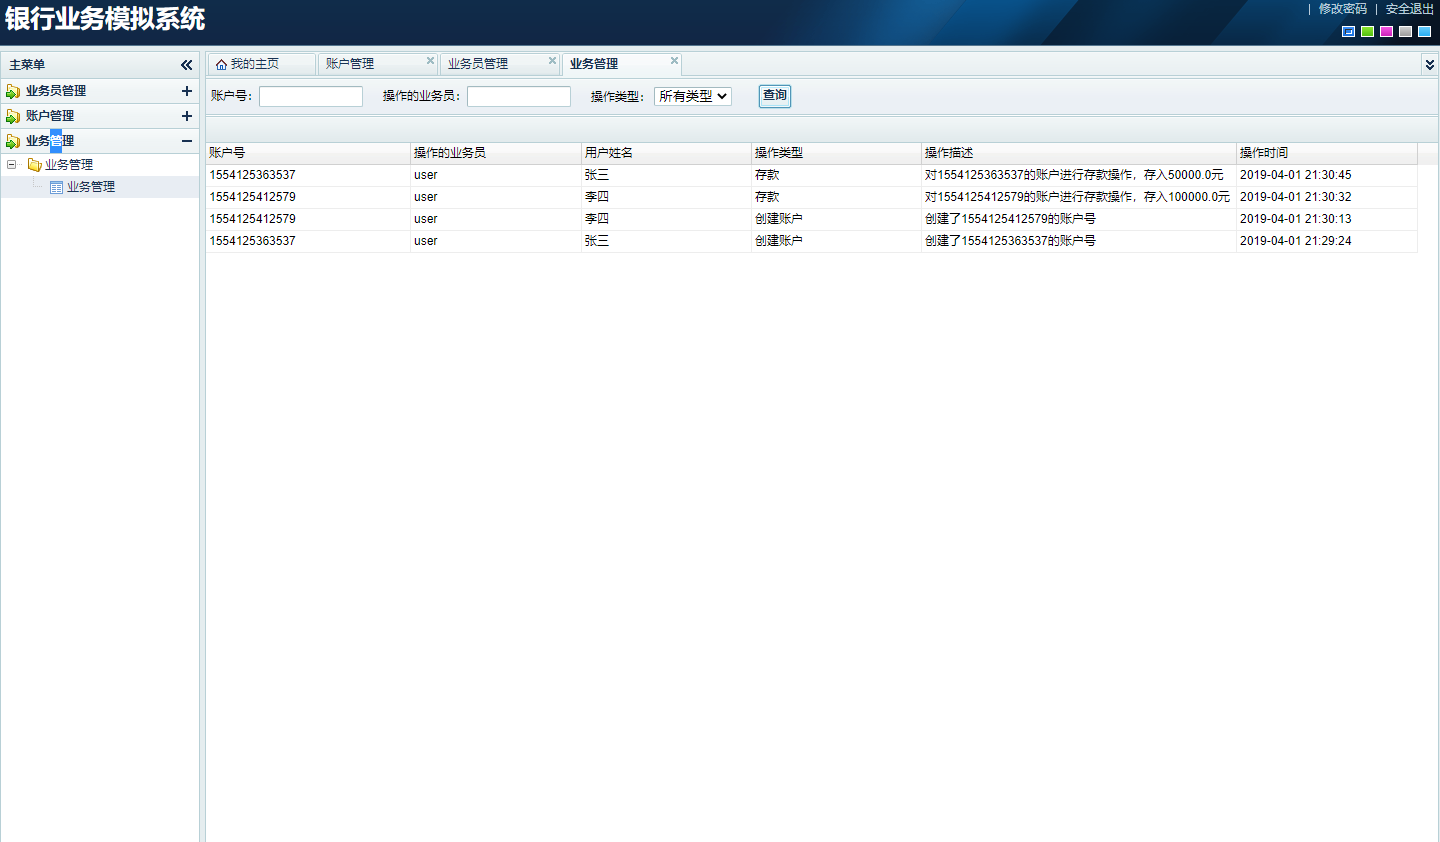Select the green theme color swatch
The width and height of the screenshot is (1440, 842).
[1367, 32]
